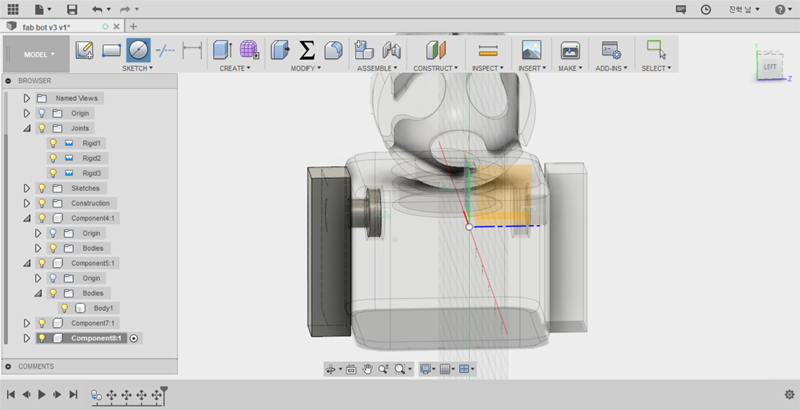Undo the last action
This screenshot has width=800, height=410.
[x=97, y=9]
